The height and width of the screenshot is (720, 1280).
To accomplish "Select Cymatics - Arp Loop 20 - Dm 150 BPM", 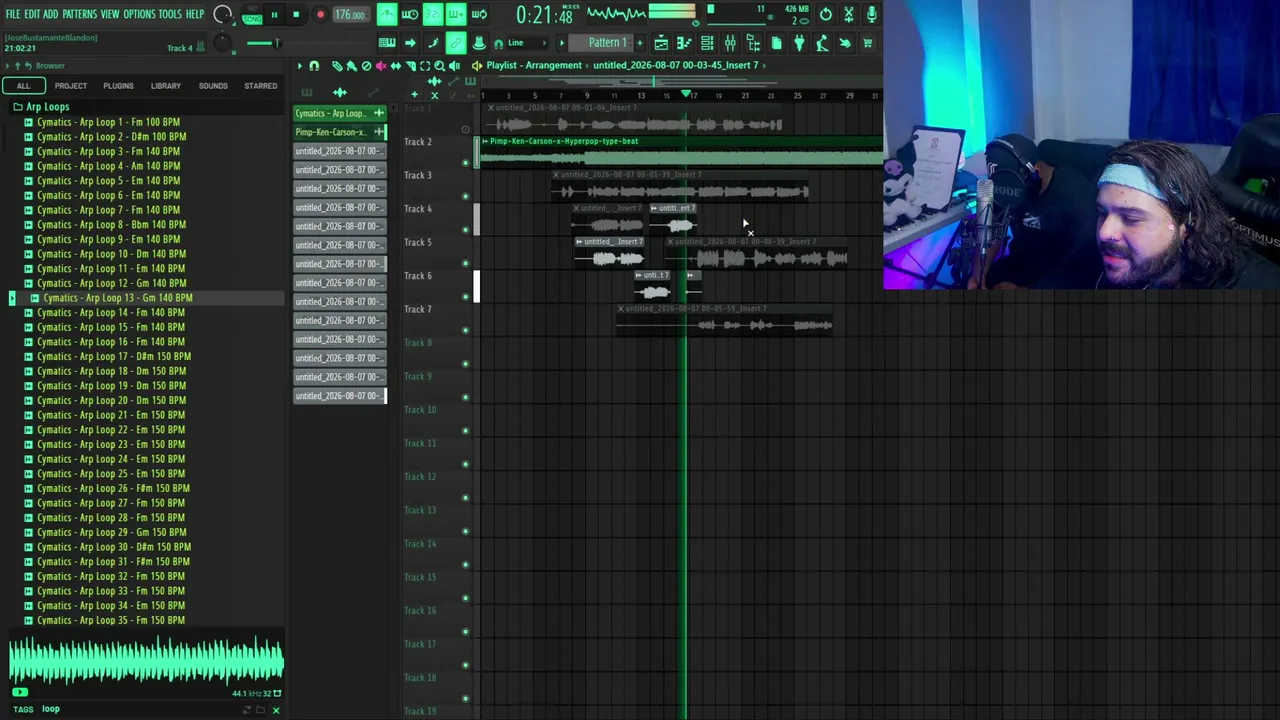I will (x=111, y=400).
